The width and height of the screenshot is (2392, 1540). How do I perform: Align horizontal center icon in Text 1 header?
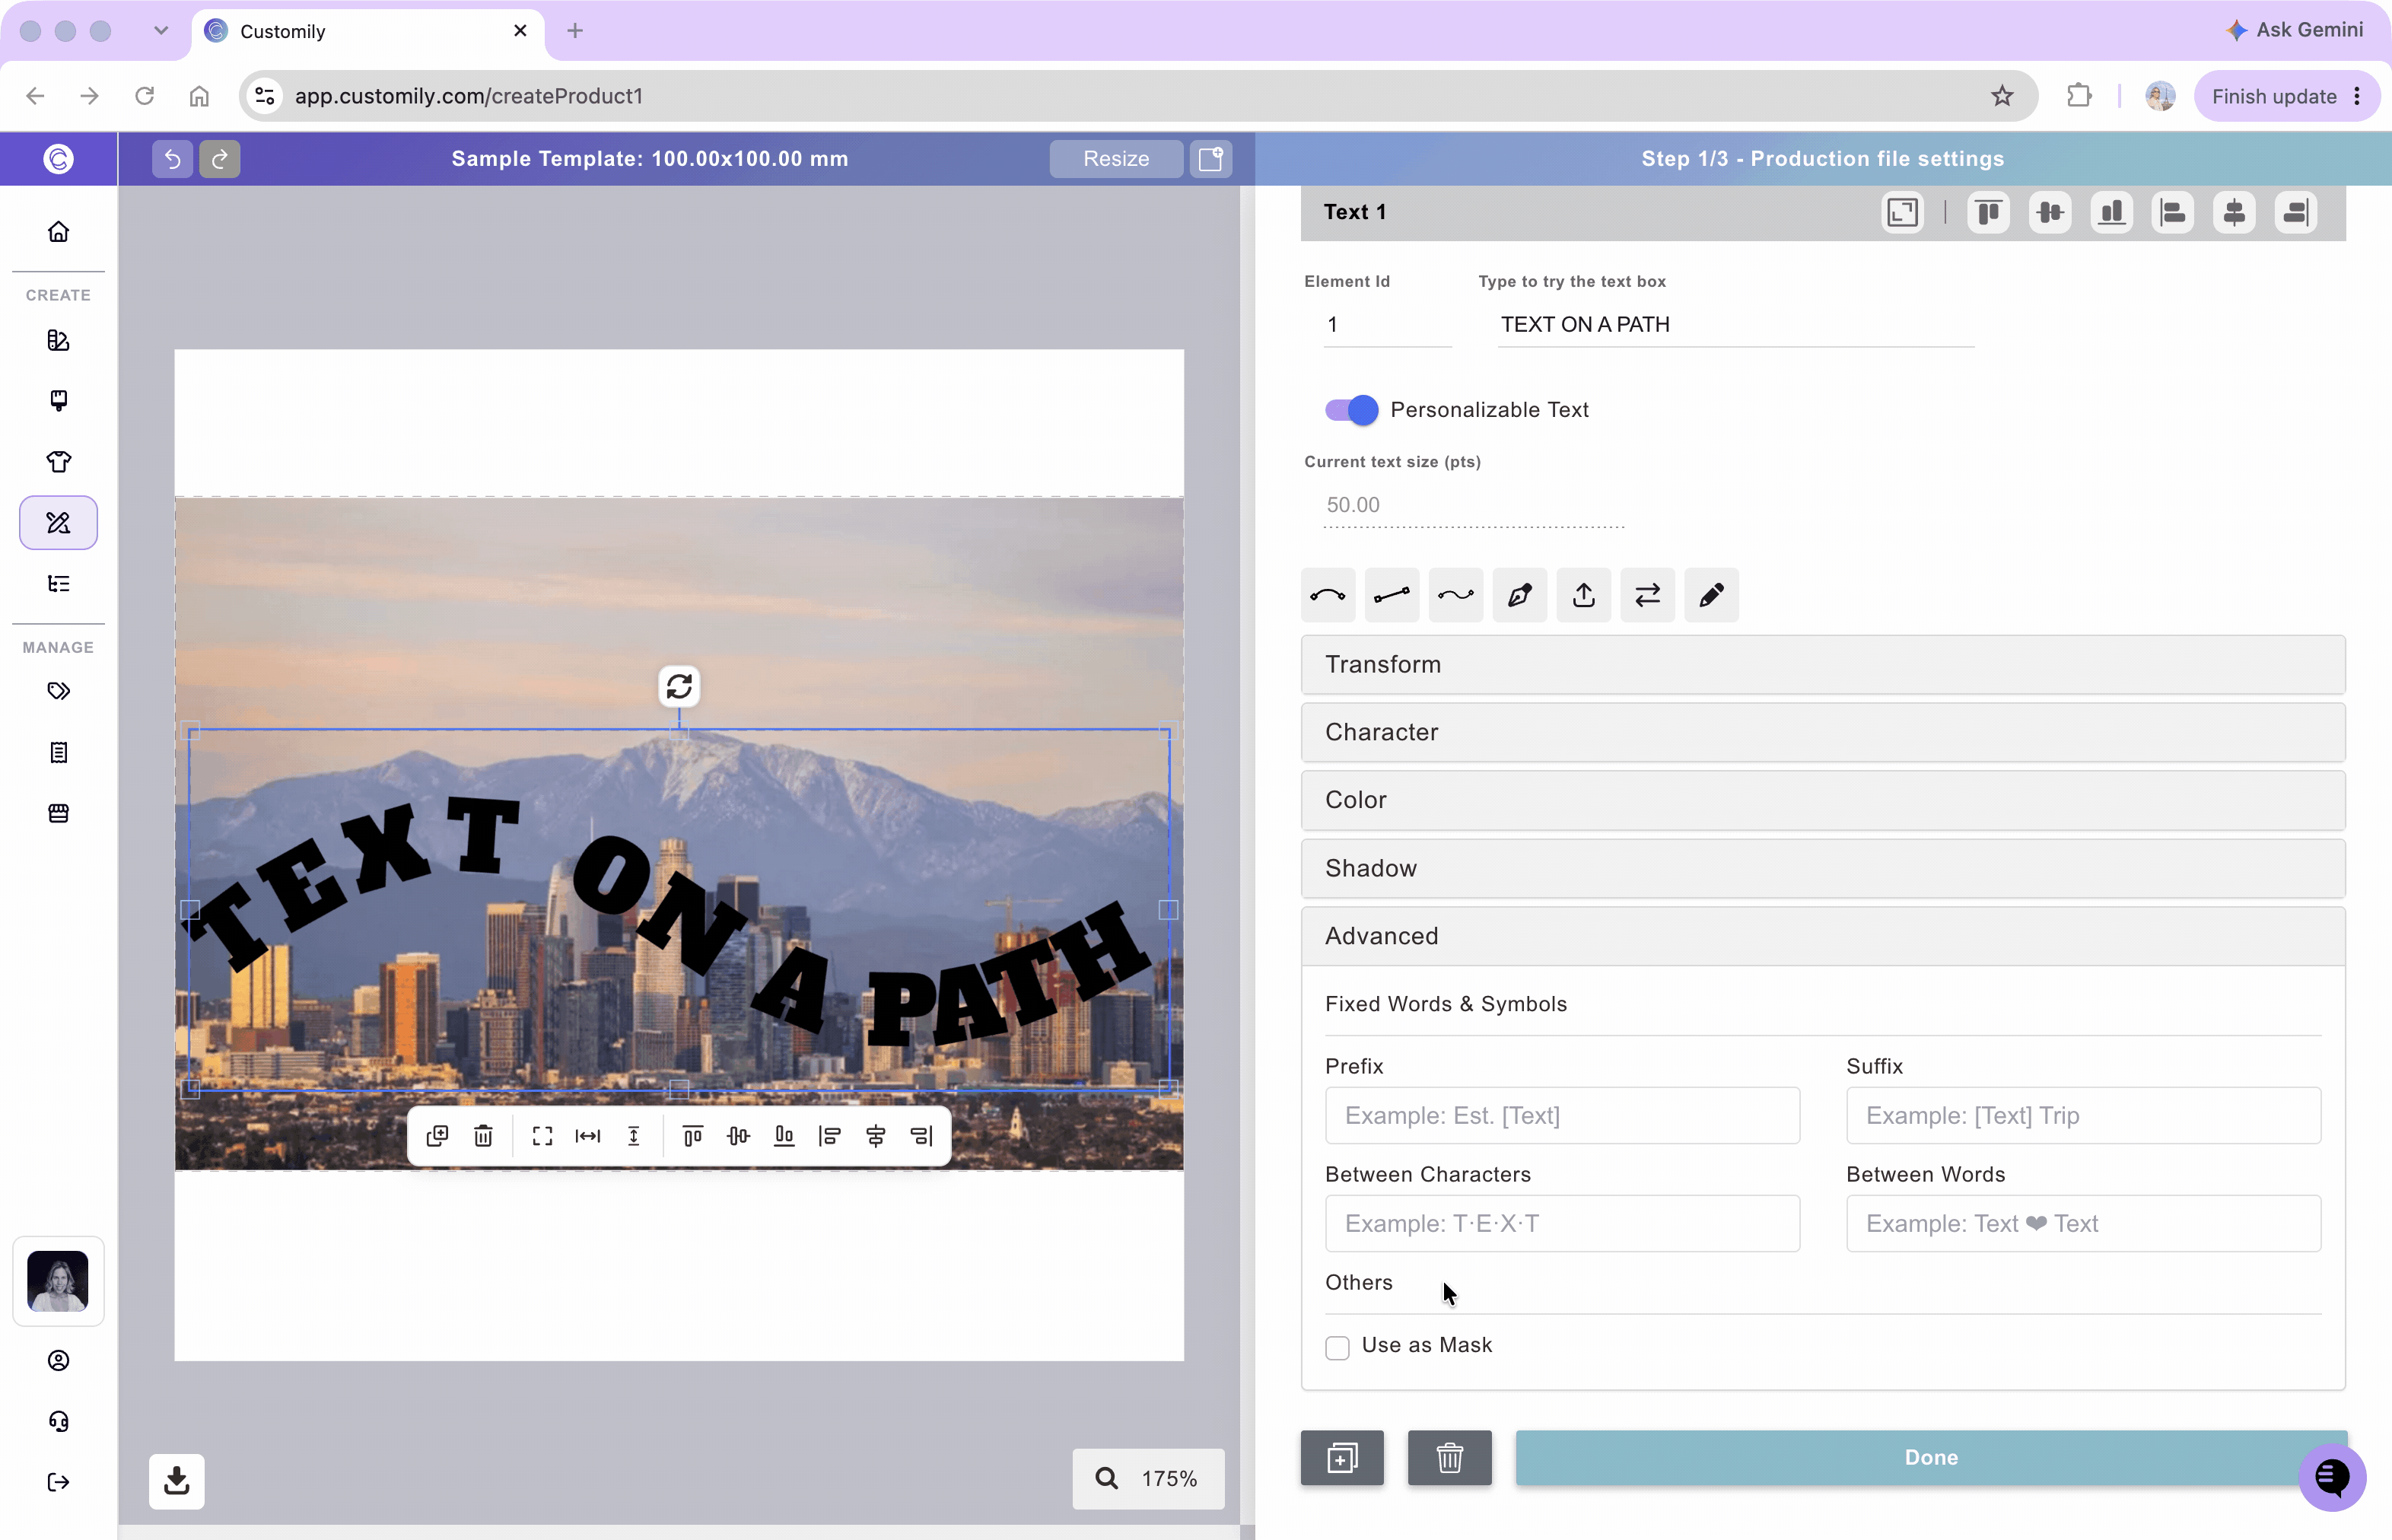tap(2234, 212)
